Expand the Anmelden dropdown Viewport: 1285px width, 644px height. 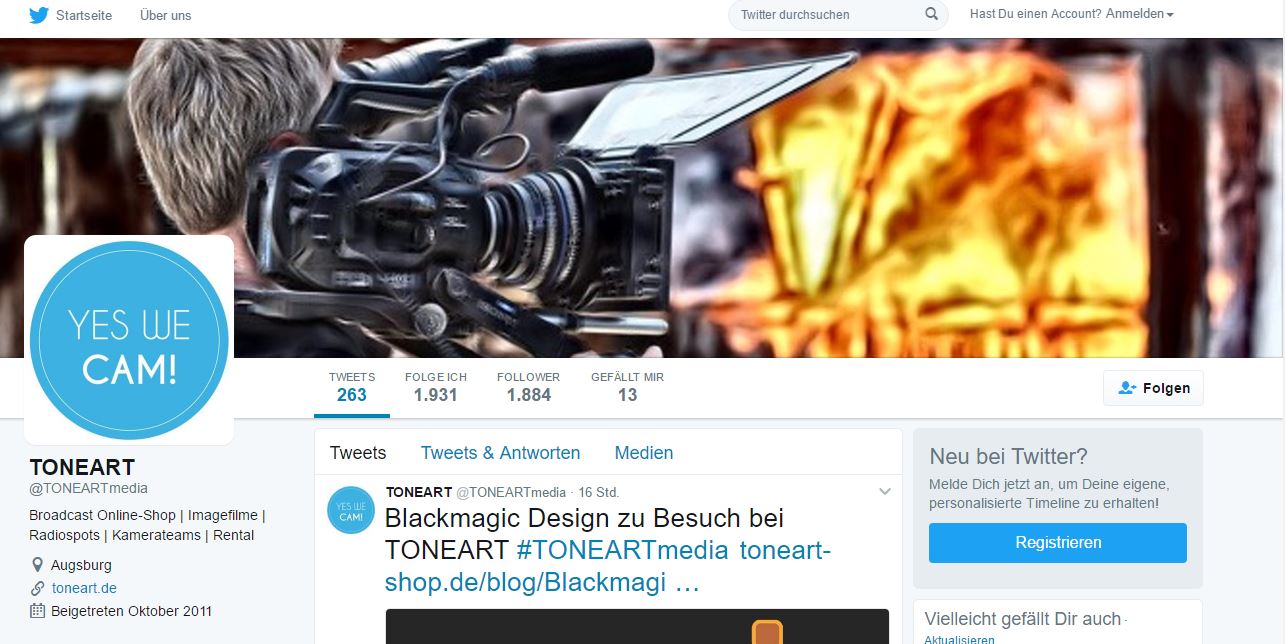1140,14
